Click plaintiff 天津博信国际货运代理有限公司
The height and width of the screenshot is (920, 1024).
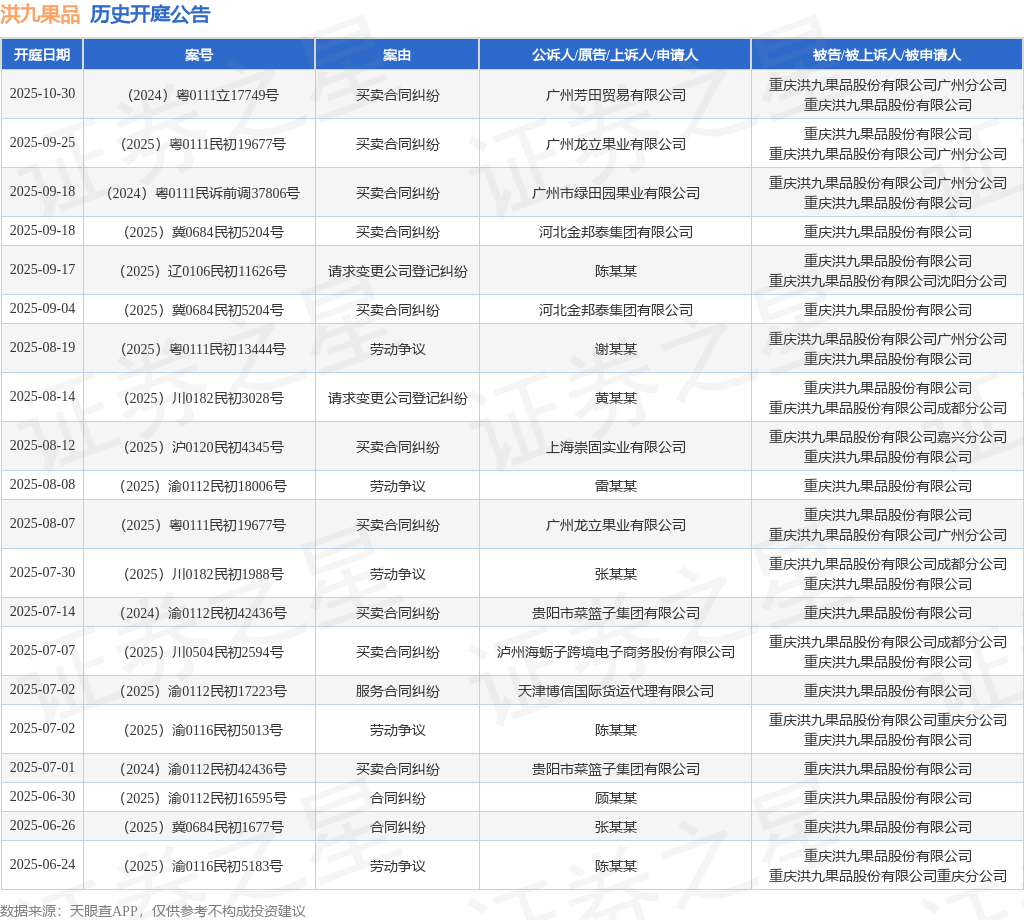[616, 691]
